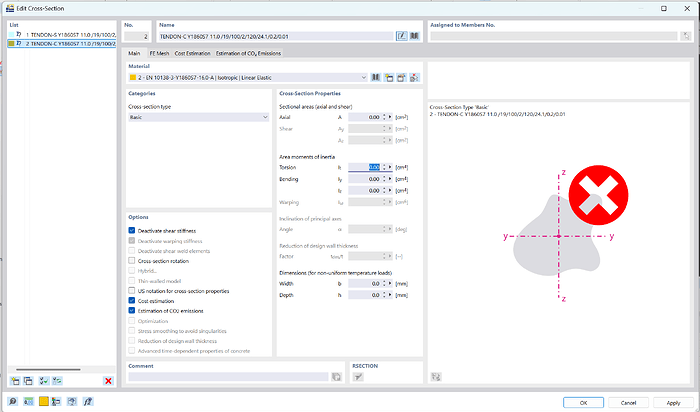Toggle Optimization checkbox

[x=132, y=320]
